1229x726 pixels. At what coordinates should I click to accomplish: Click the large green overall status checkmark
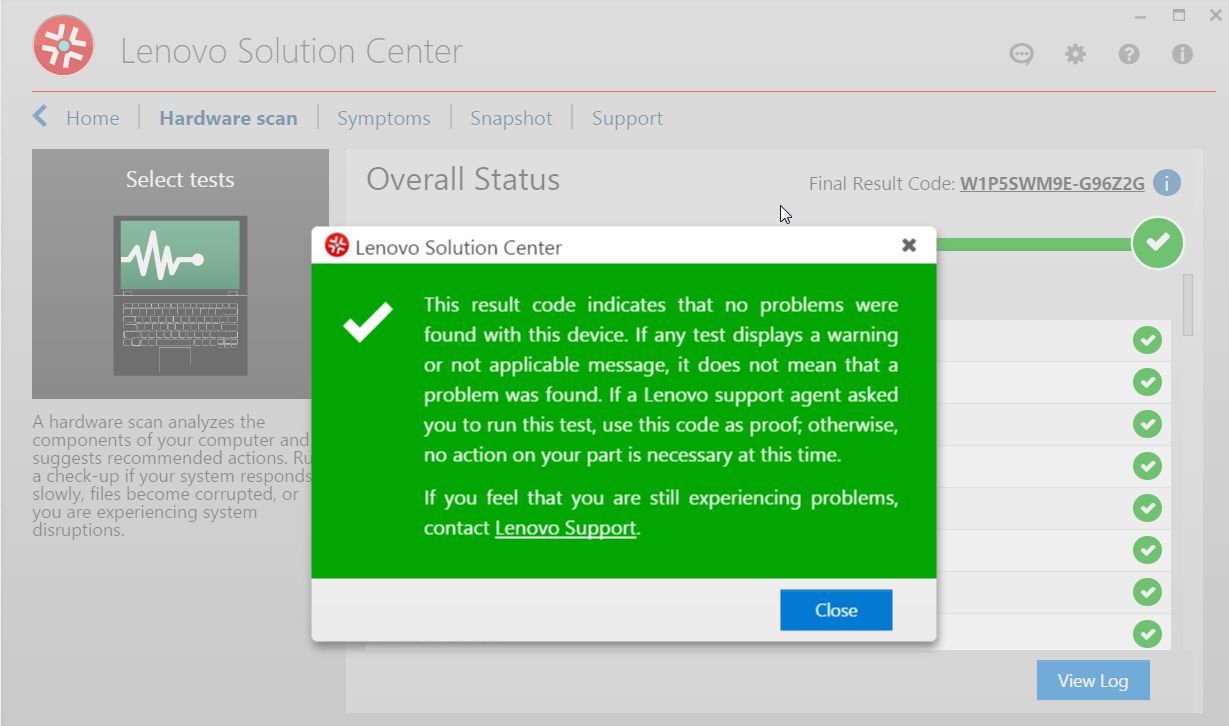[x=1158, y=243]
